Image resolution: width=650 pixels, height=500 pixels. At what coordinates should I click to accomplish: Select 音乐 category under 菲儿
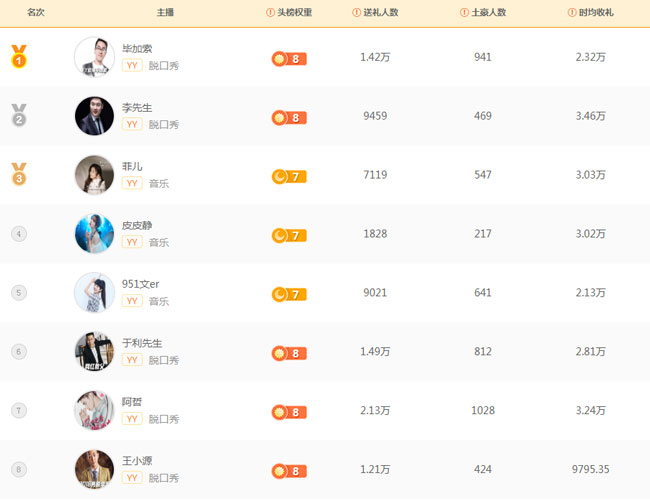[159, 183]
